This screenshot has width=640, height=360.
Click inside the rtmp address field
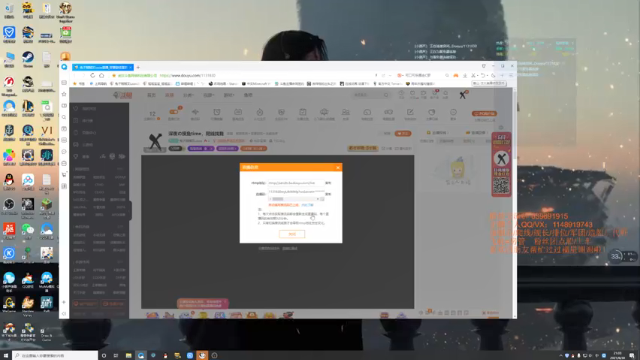click(x=296, y=183)
